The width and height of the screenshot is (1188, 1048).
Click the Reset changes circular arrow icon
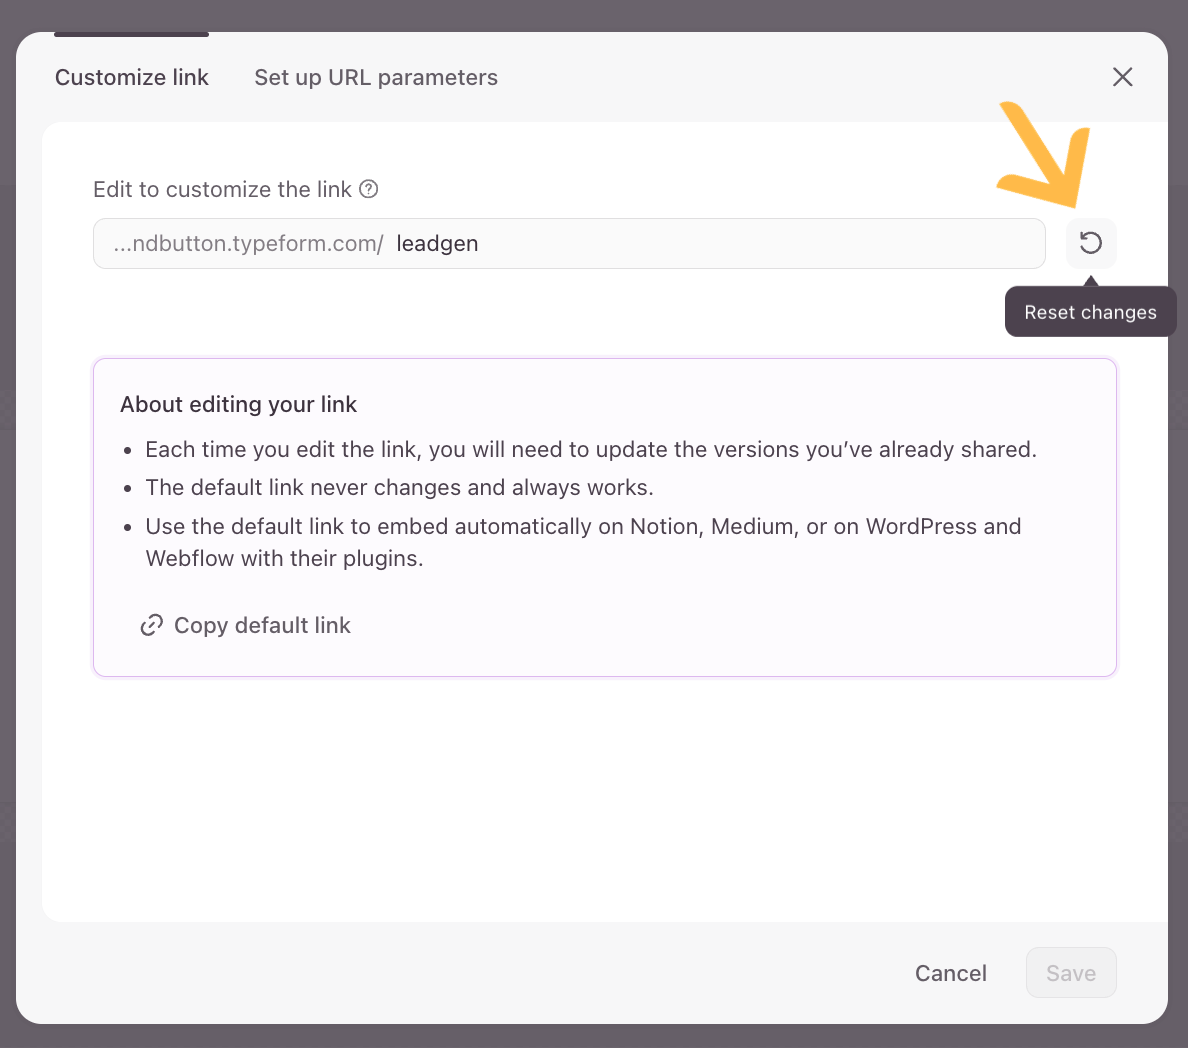pos(1091,243)
